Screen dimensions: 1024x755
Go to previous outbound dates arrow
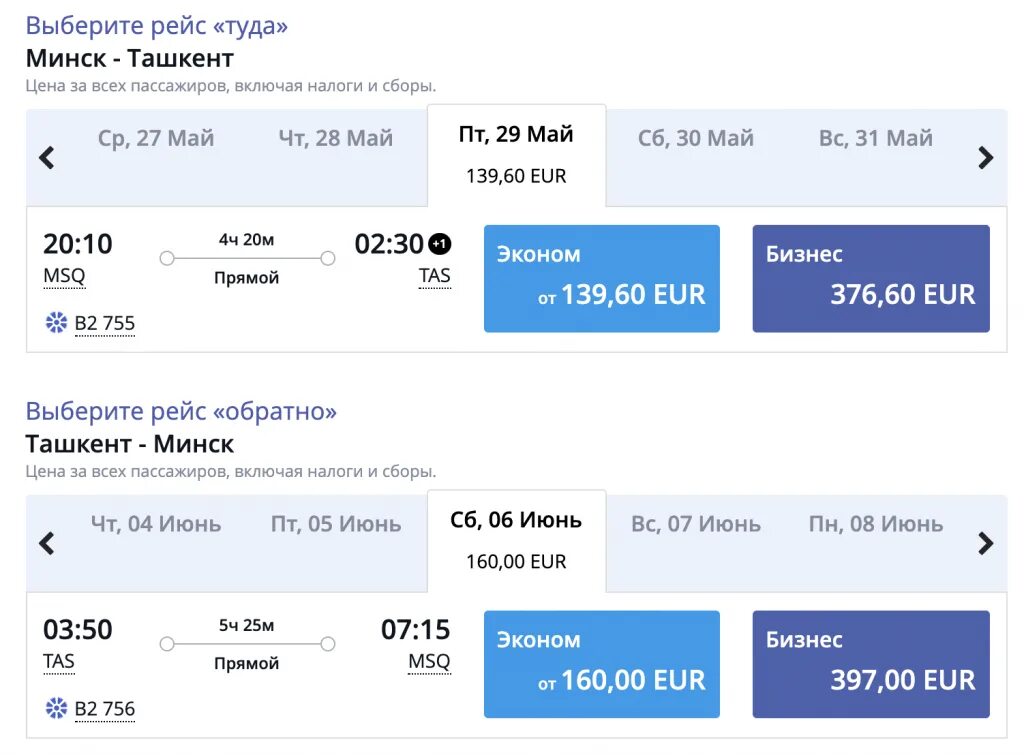pyautogui.click(x=46, y=157)
